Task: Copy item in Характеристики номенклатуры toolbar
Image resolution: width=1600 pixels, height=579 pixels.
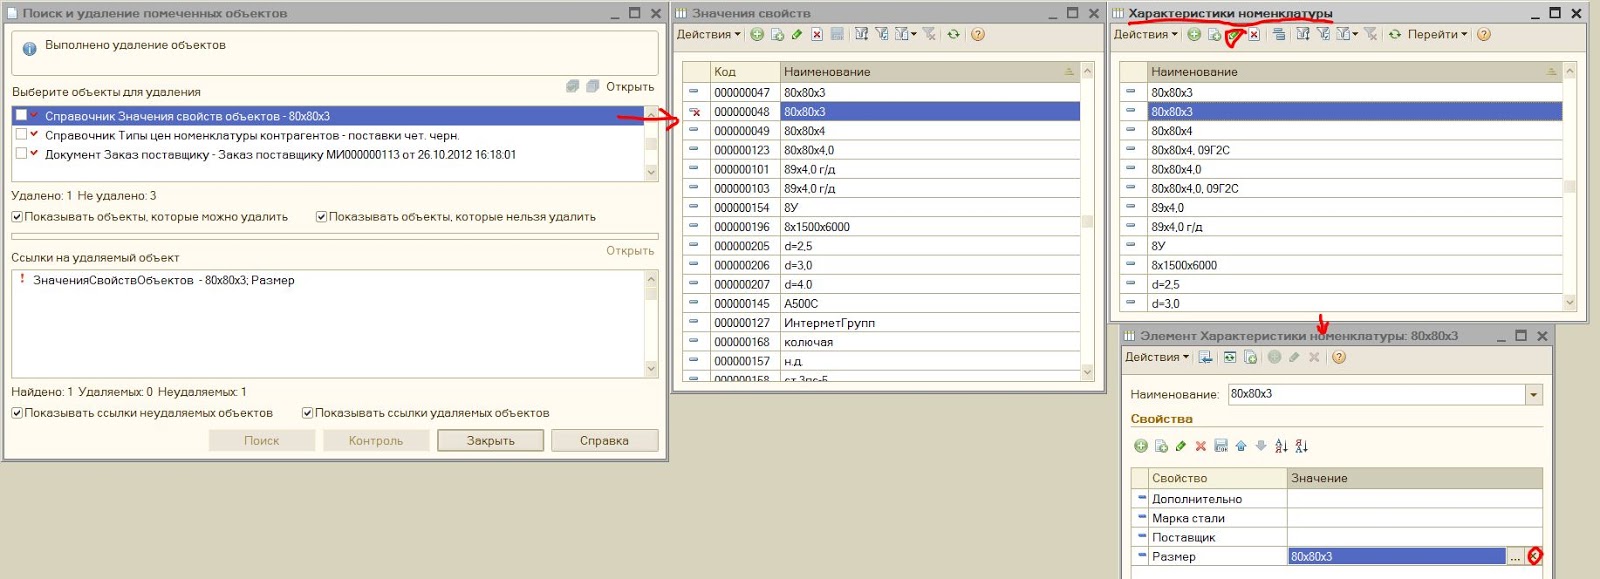Action: click(x=1214, y=34)
